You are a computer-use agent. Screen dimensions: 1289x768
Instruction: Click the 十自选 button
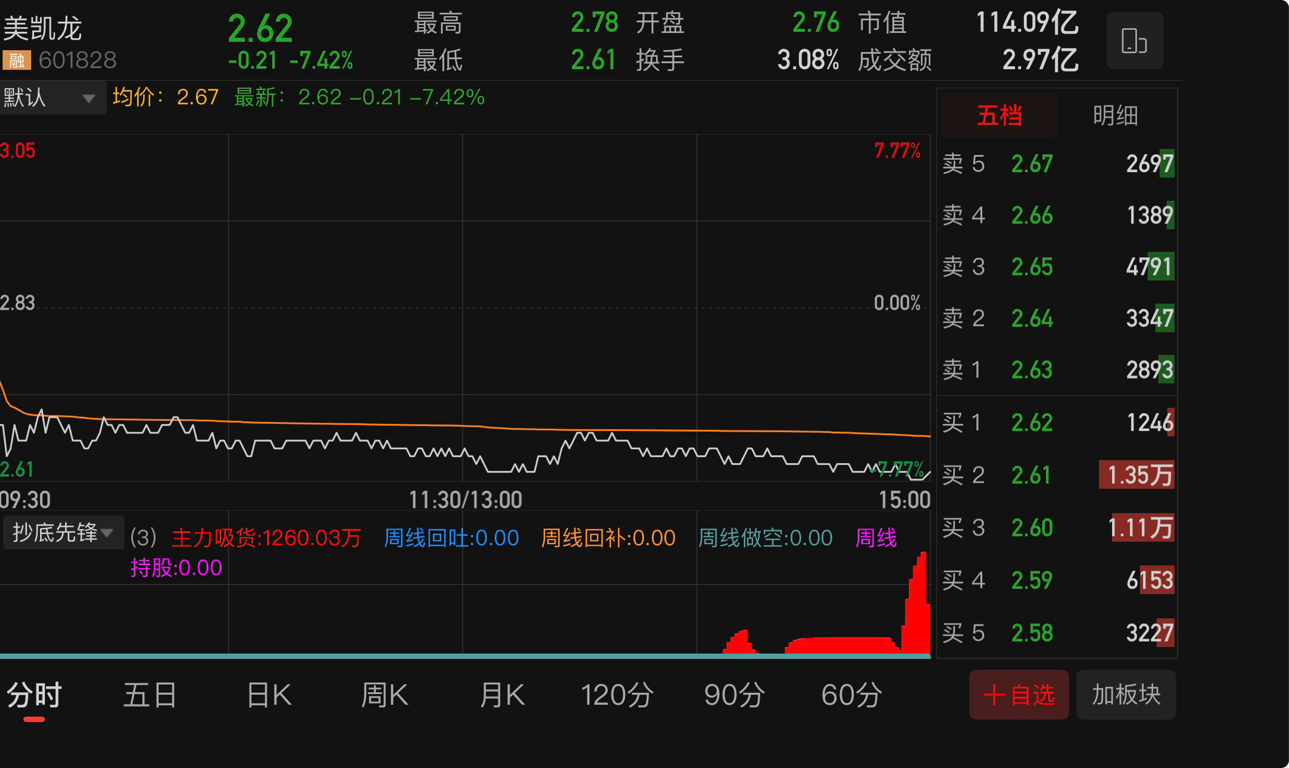point(1019,694)
